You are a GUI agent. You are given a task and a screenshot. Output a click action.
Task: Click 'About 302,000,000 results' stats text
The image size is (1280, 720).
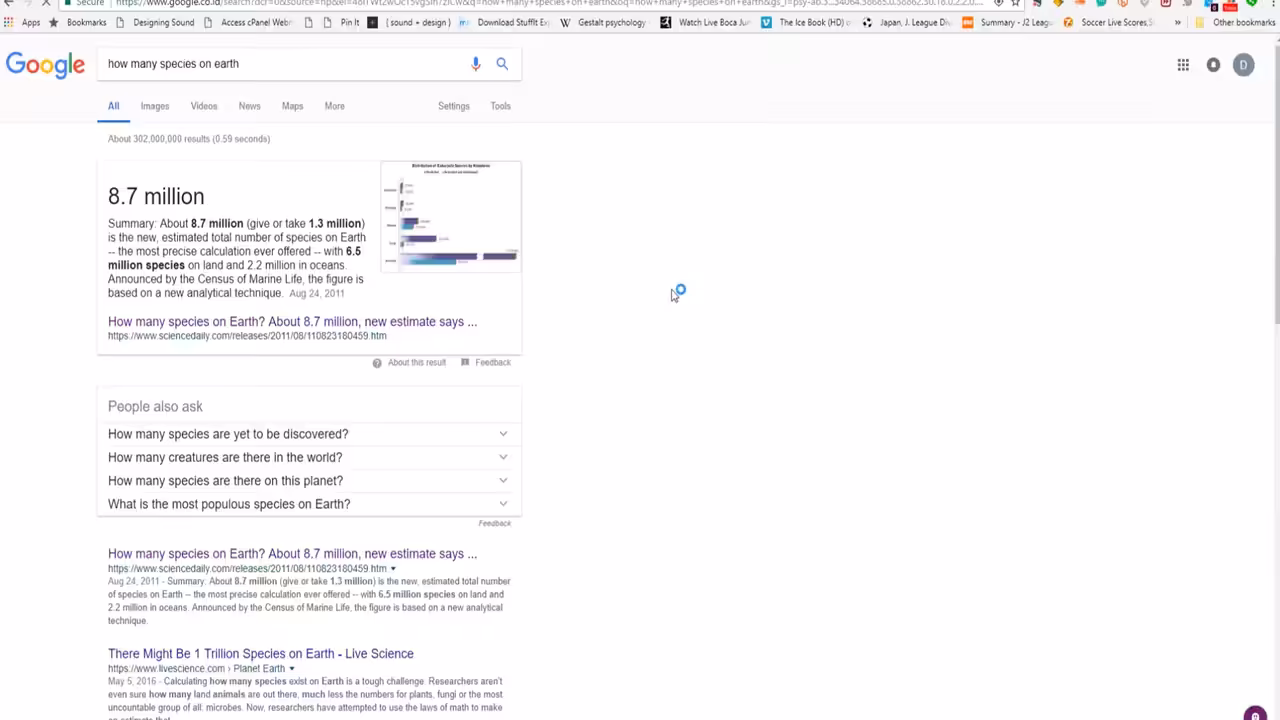click(x=189, y=139)
